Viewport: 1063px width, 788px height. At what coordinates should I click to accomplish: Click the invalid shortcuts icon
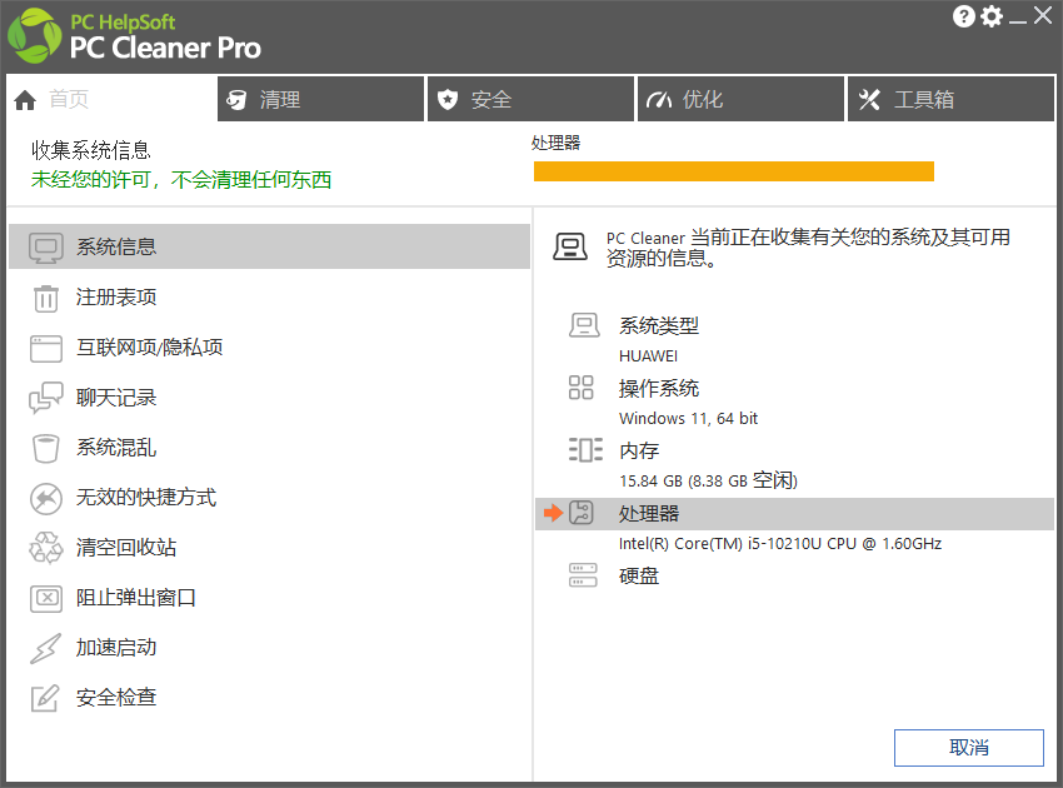(x=46, y=498)
